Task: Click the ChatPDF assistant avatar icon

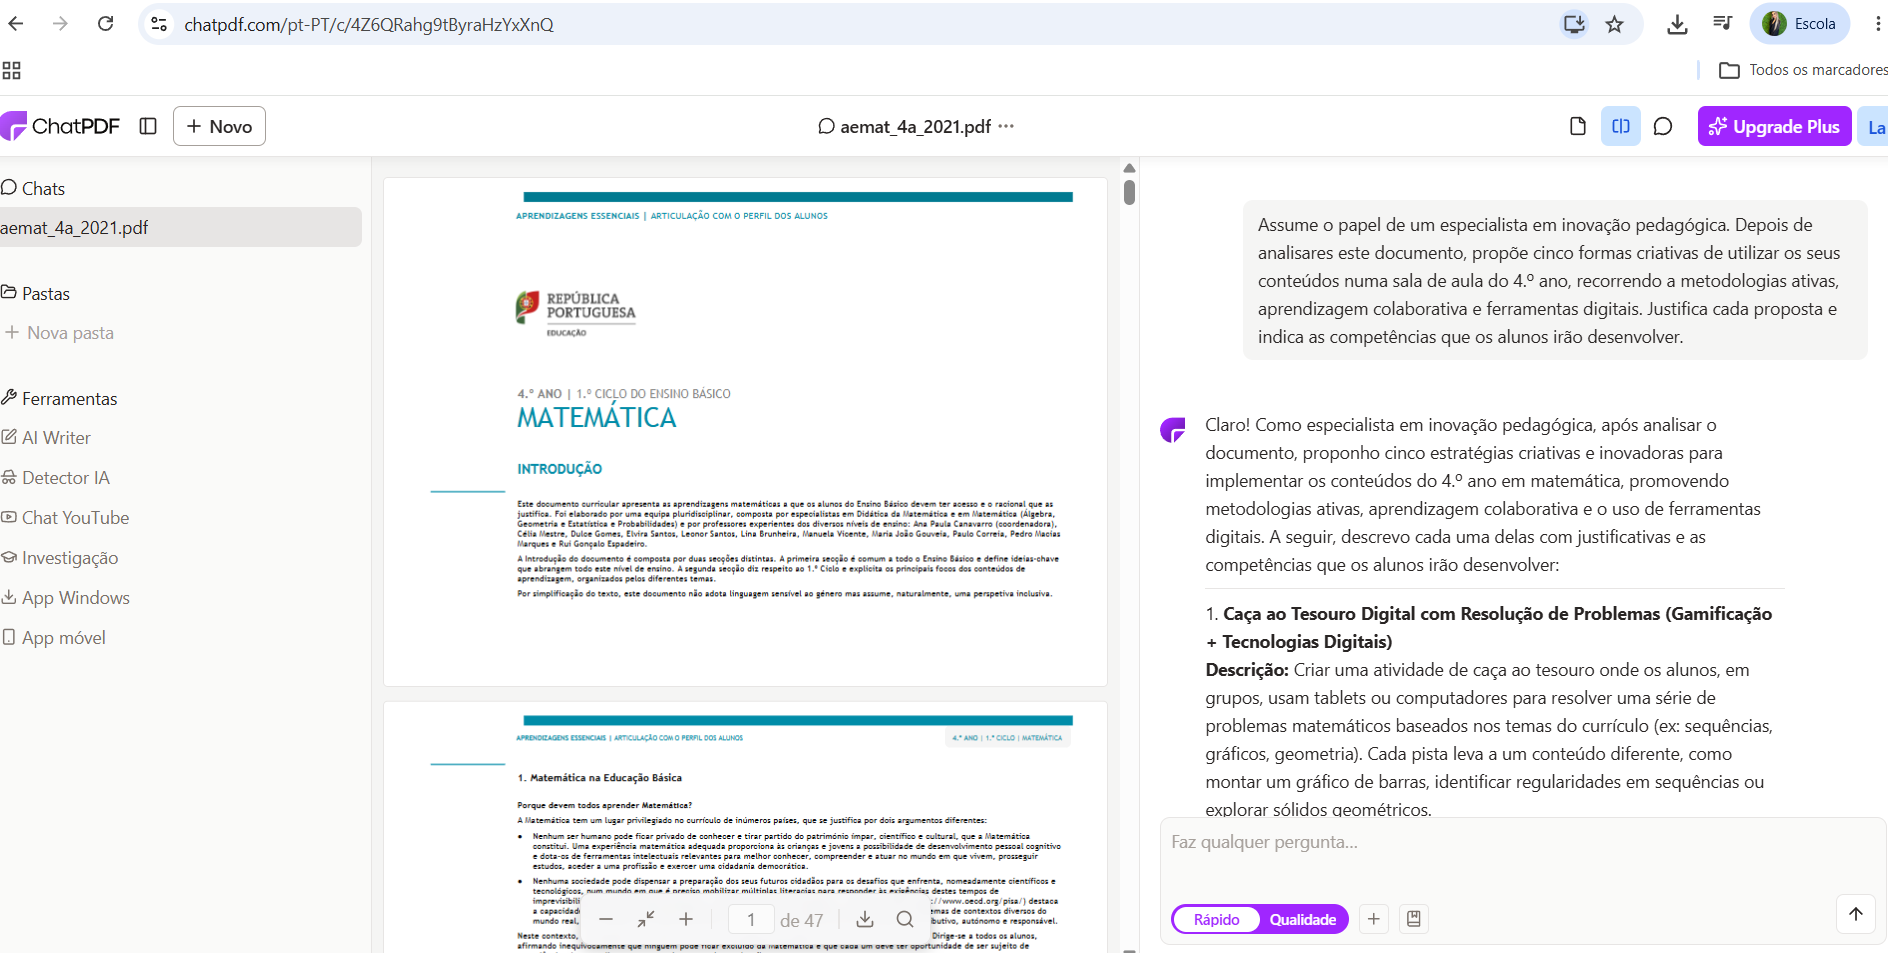Action: click(x=1173, y=430)
